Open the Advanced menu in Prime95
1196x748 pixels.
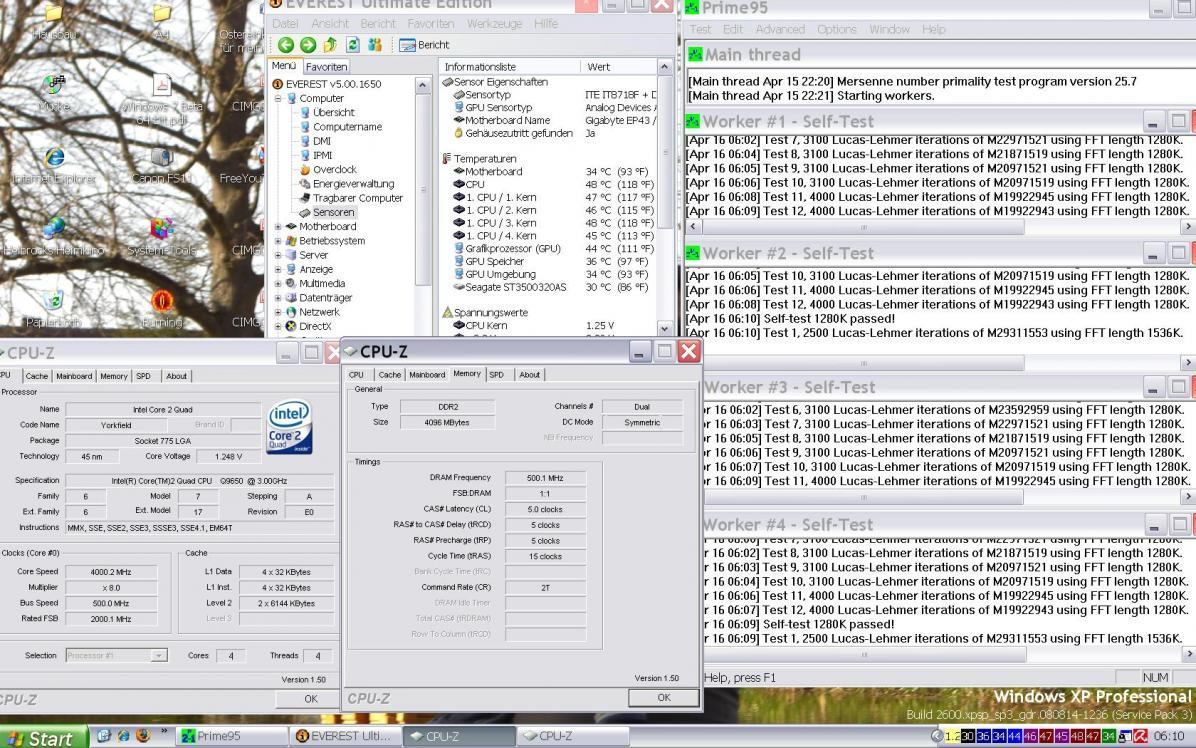pos(780,29)
